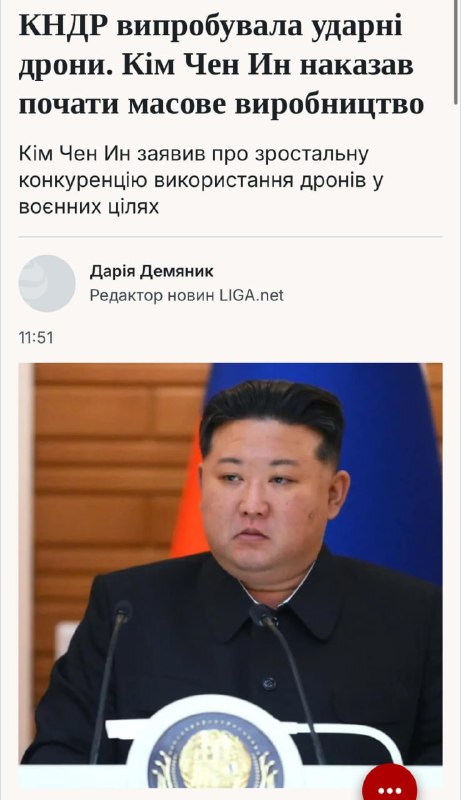Open the red three-dots floating menu button
Screen dimensions: 461x800
pyautogui.click(x=390, y=785)
